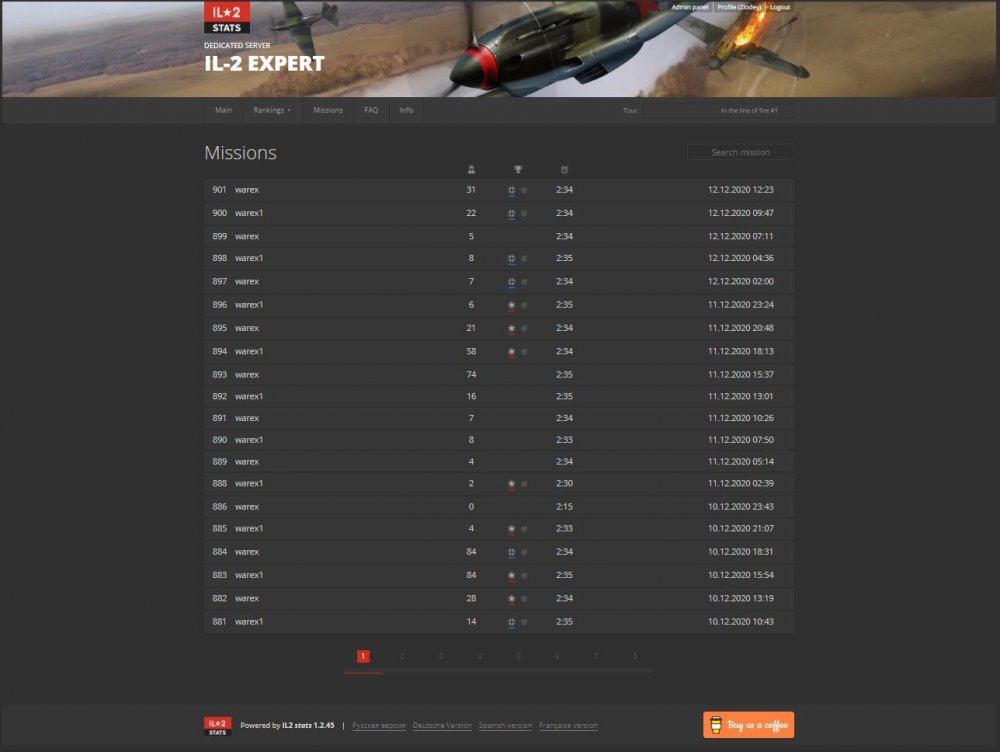1000x752 pixels.
Task: Switch to Deutsche Version link
Action: click(x=442, y=726)
